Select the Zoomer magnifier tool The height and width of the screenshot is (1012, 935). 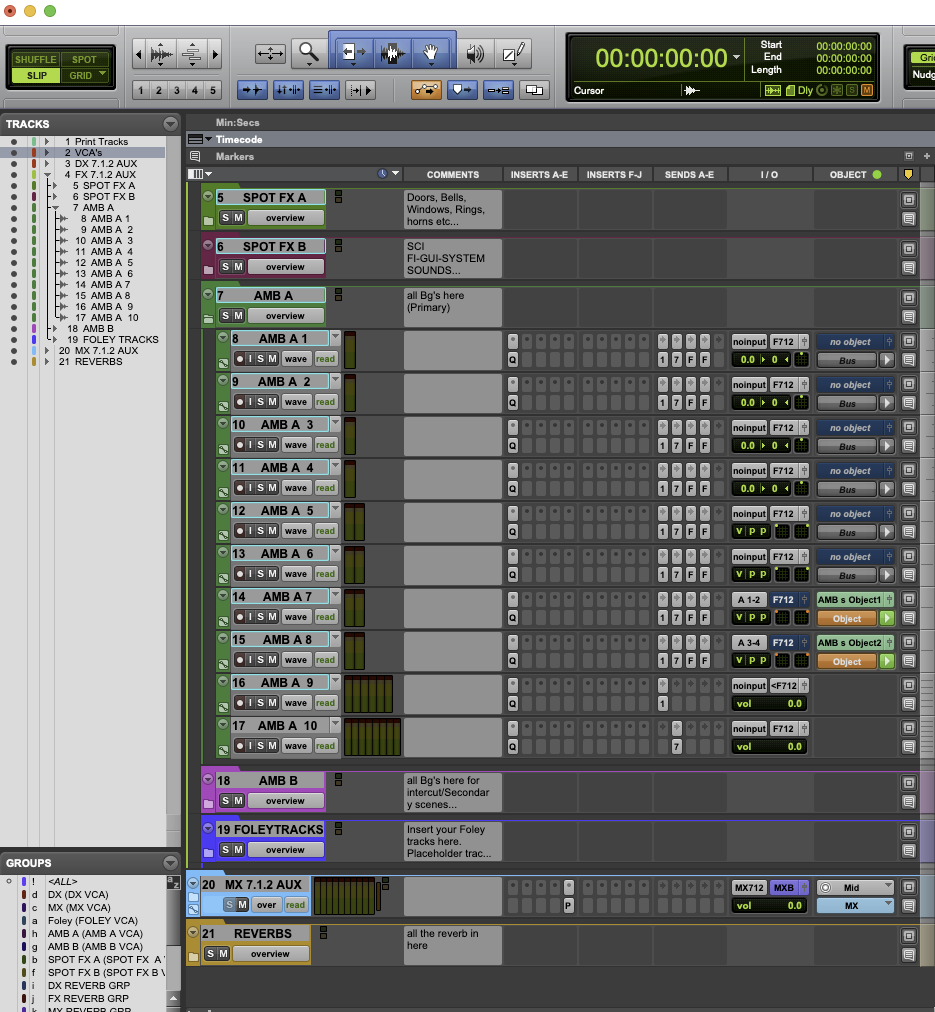coord(307,52)
